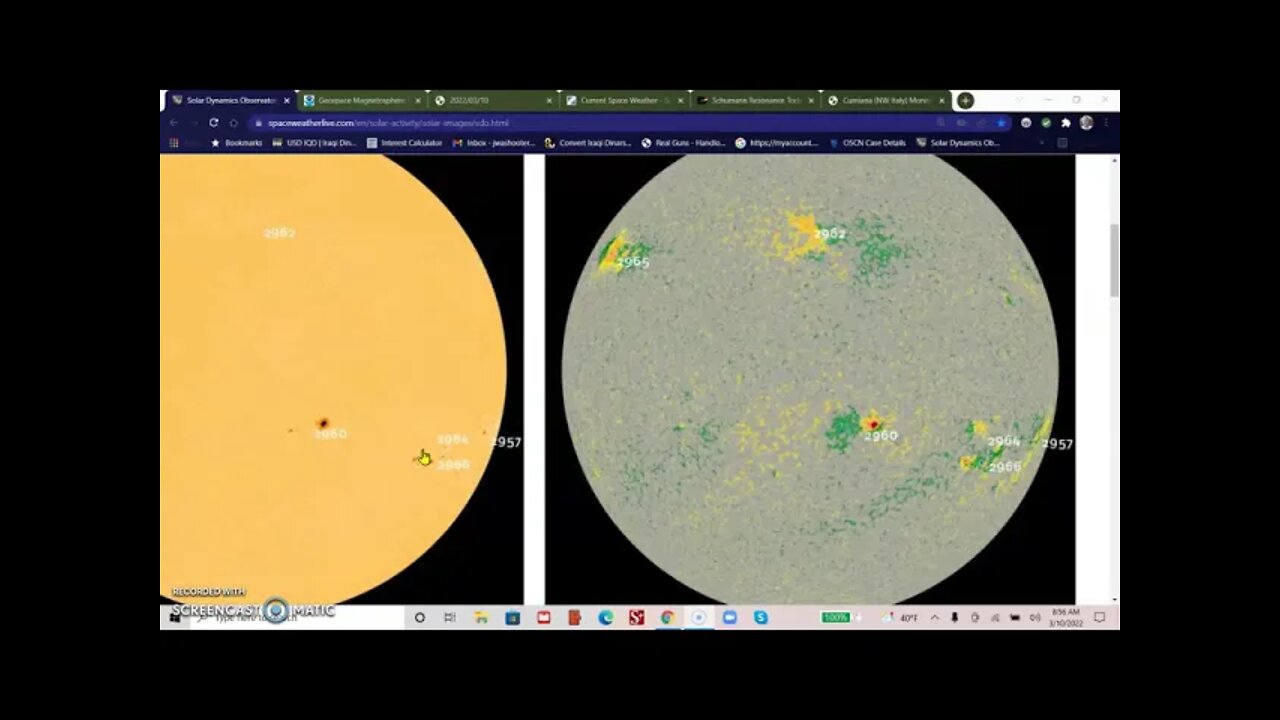Click region label 2965 on magnetogram
Image resolution: width=1280 pixels, height=720 pixels.
633,263
